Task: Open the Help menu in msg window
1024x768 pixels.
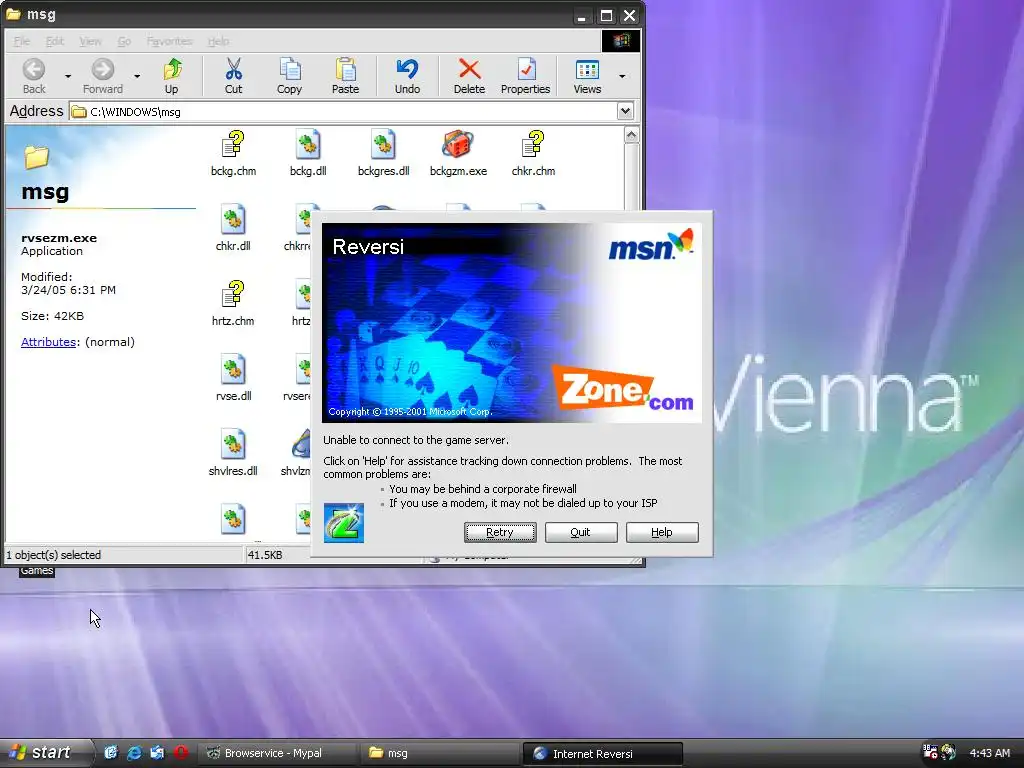Action: [x=218, y=41]
